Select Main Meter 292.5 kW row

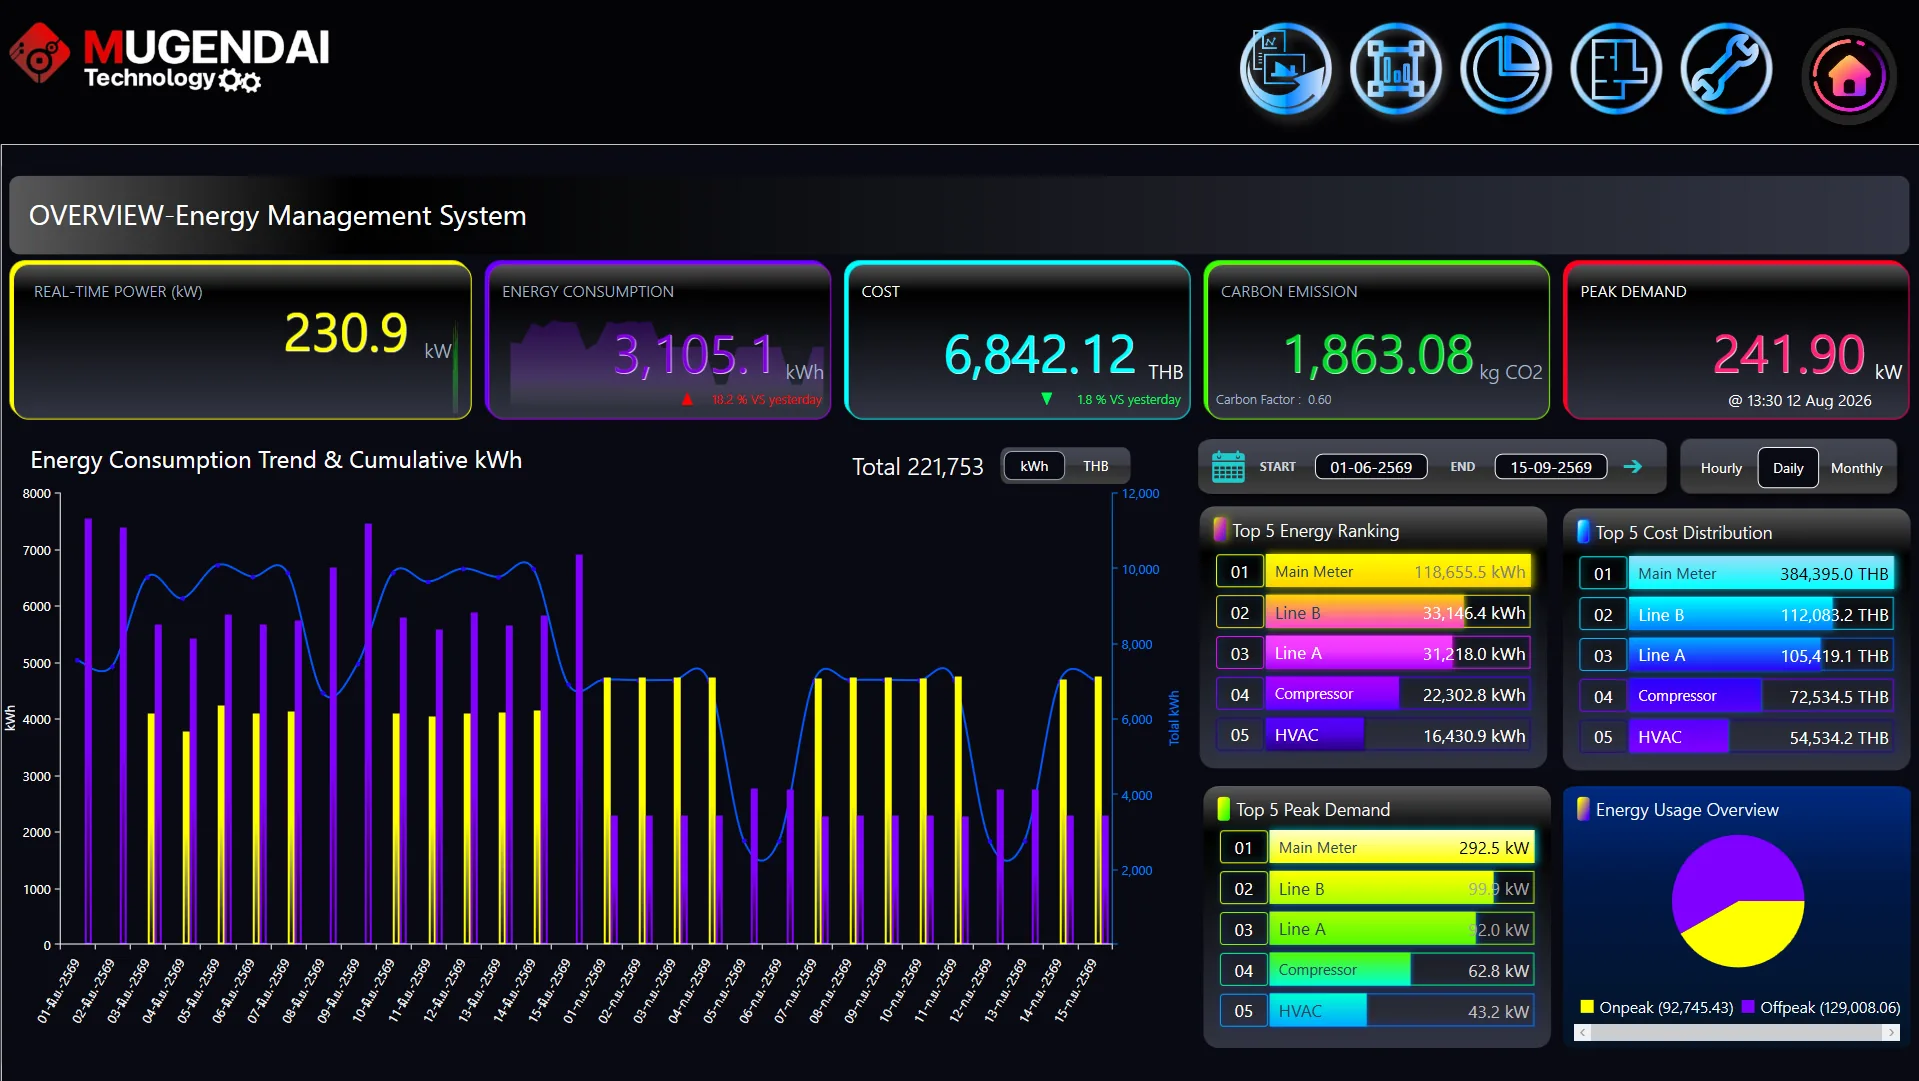pyautogui.click(x=1377, y=848)
